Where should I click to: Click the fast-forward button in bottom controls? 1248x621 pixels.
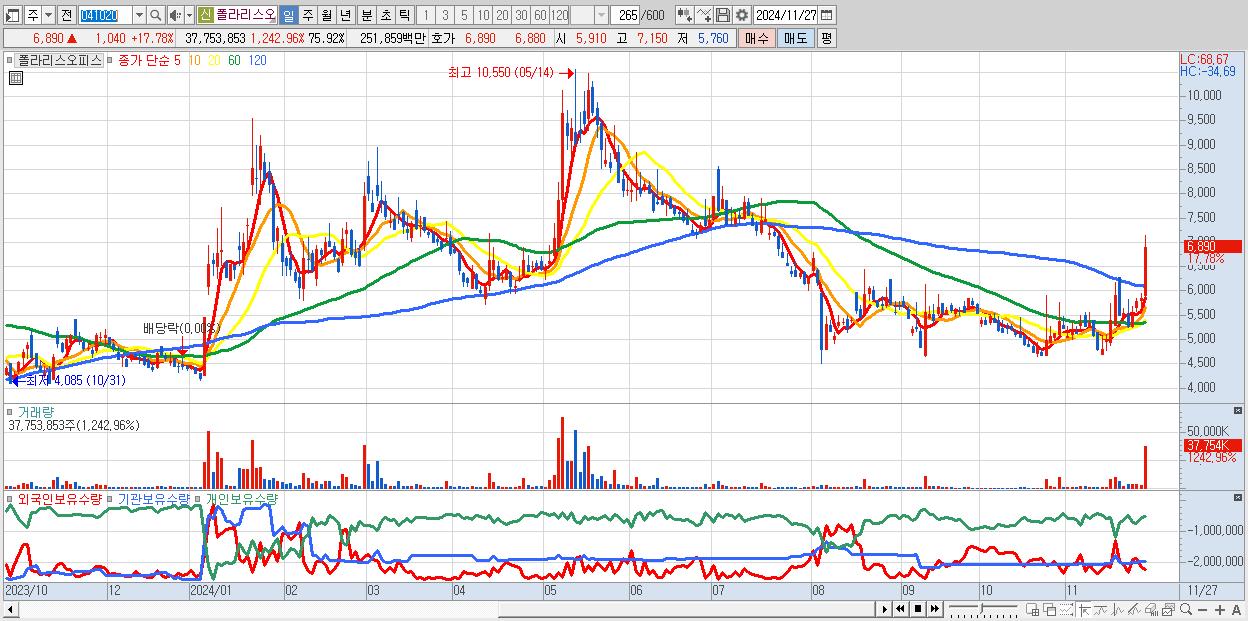[x=935, y=609]
